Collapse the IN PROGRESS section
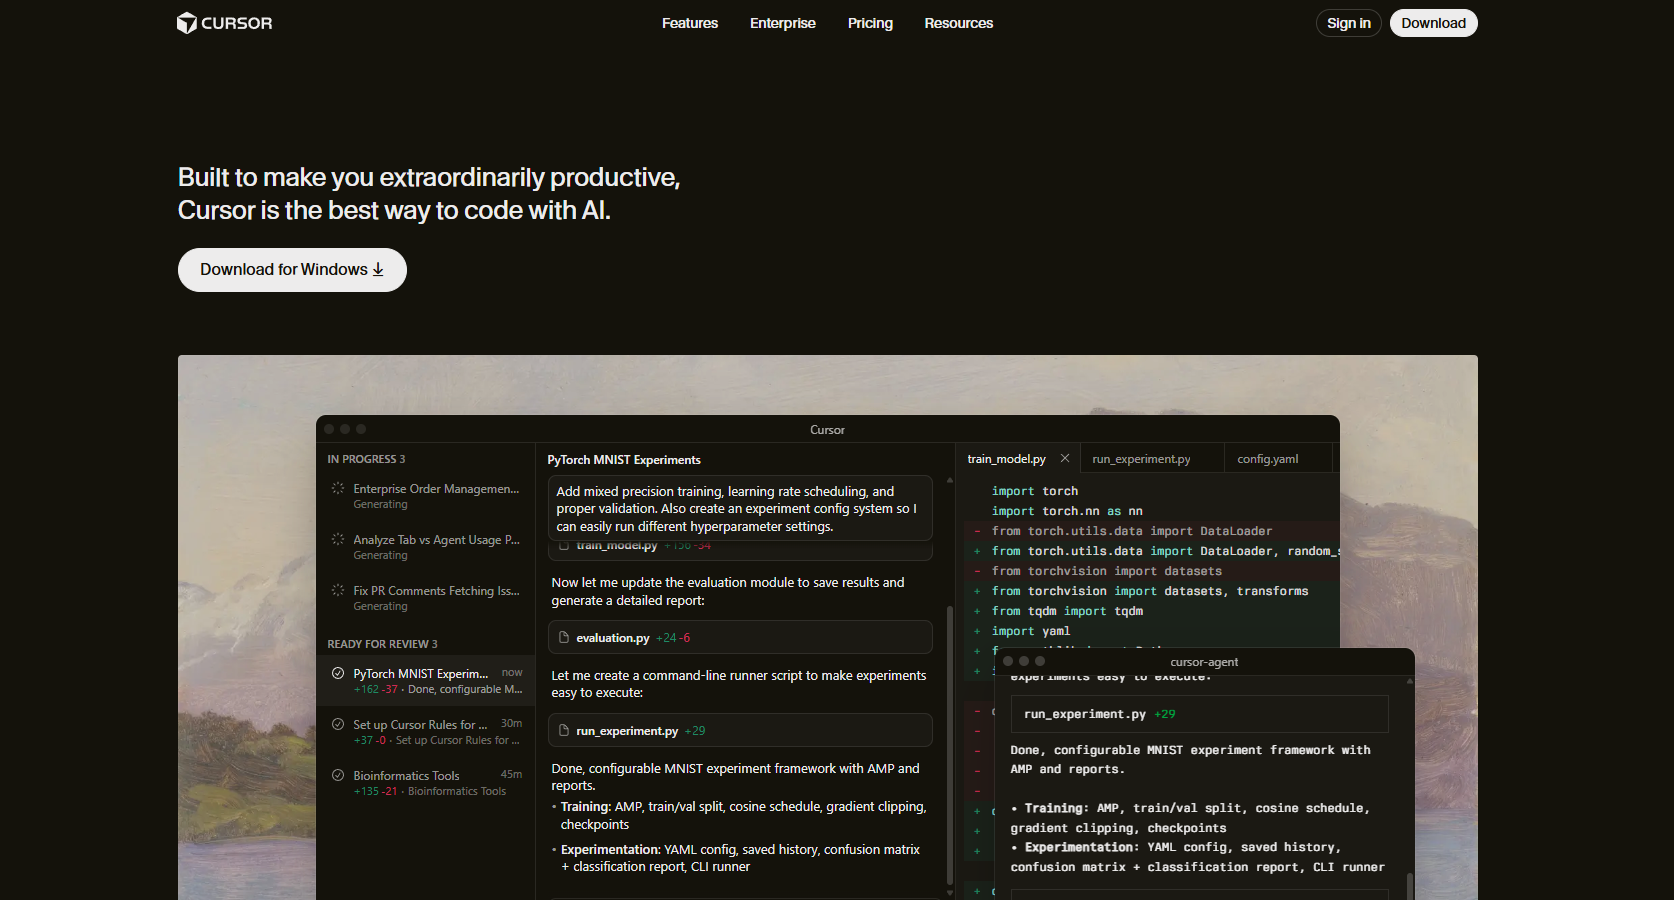Image resolution: width=1674 pixels, height=900 pixels. pyautogui.click(x=366, y=458)
